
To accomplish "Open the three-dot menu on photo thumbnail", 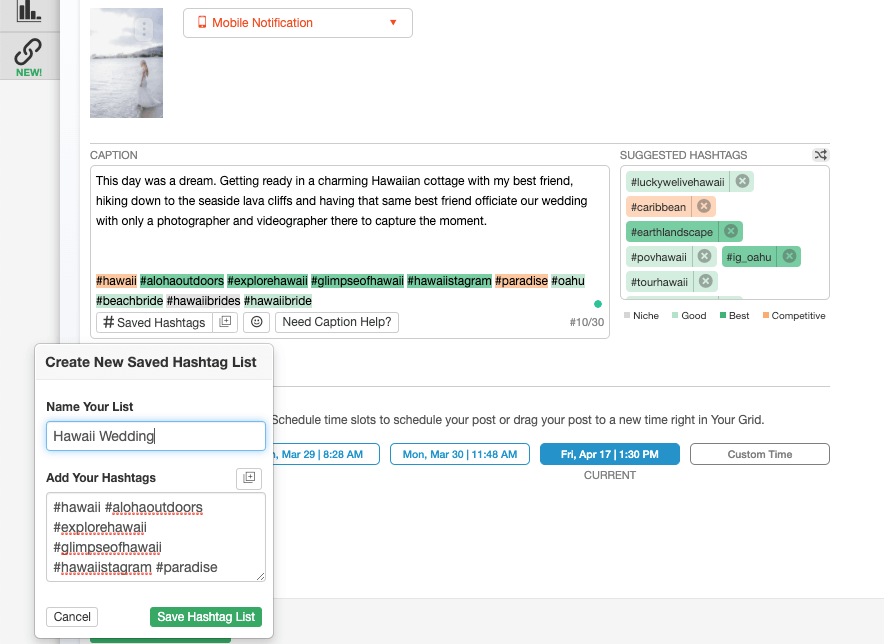I will pyautogui.click(x=144, y=29).
